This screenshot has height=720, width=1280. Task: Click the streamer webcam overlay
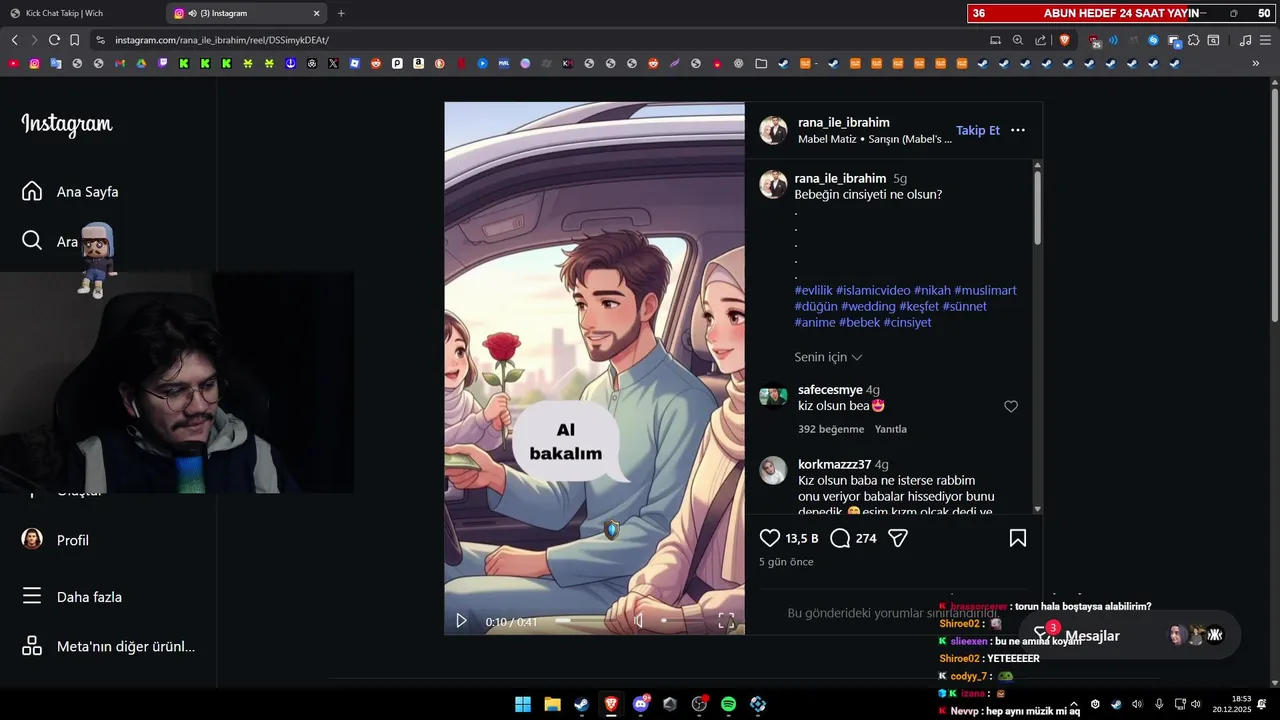point(176,383)
